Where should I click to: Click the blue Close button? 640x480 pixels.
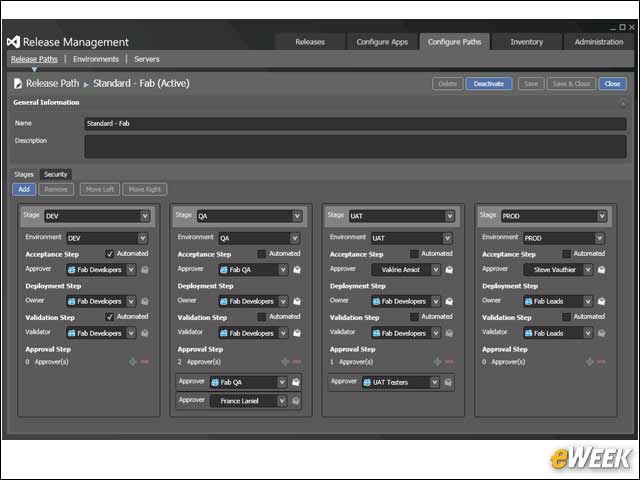pos(612,84)
